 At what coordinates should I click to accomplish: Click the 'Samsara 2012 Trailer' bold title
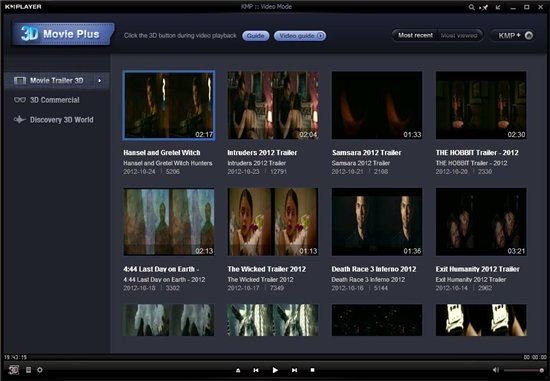point(367,153)
